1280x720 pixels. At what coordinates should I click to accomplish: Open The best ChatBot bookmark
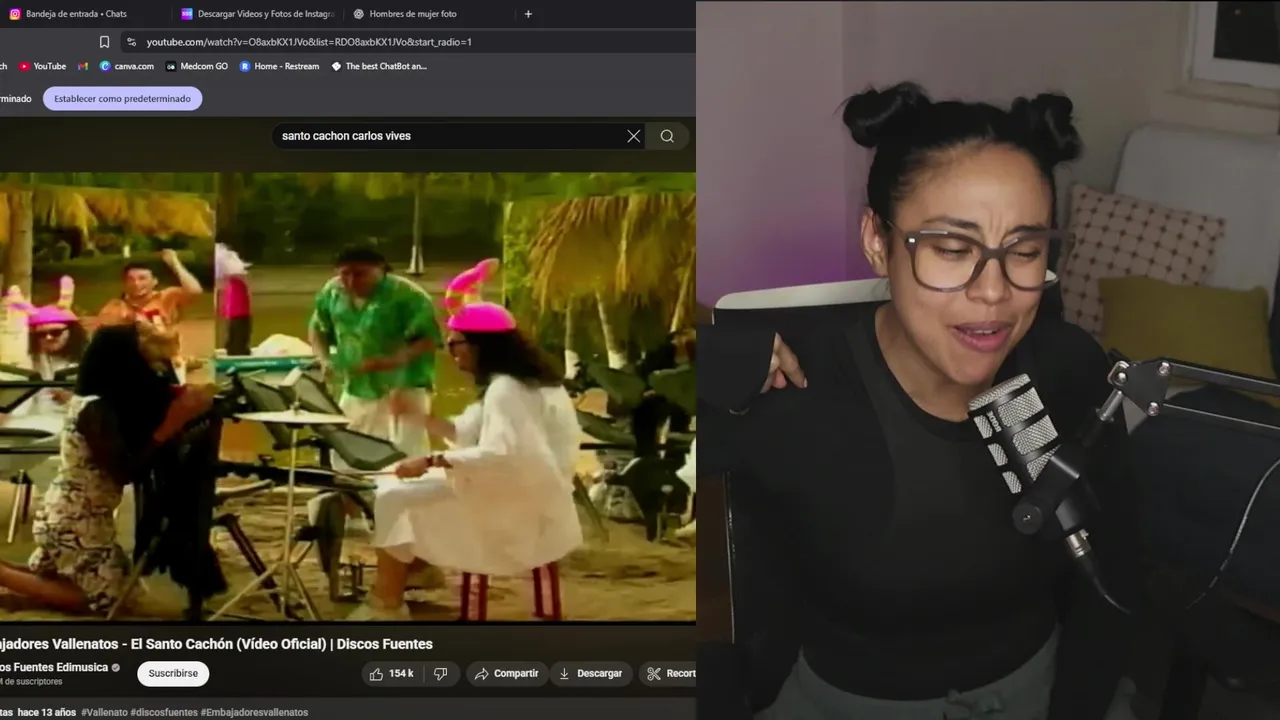379,66
